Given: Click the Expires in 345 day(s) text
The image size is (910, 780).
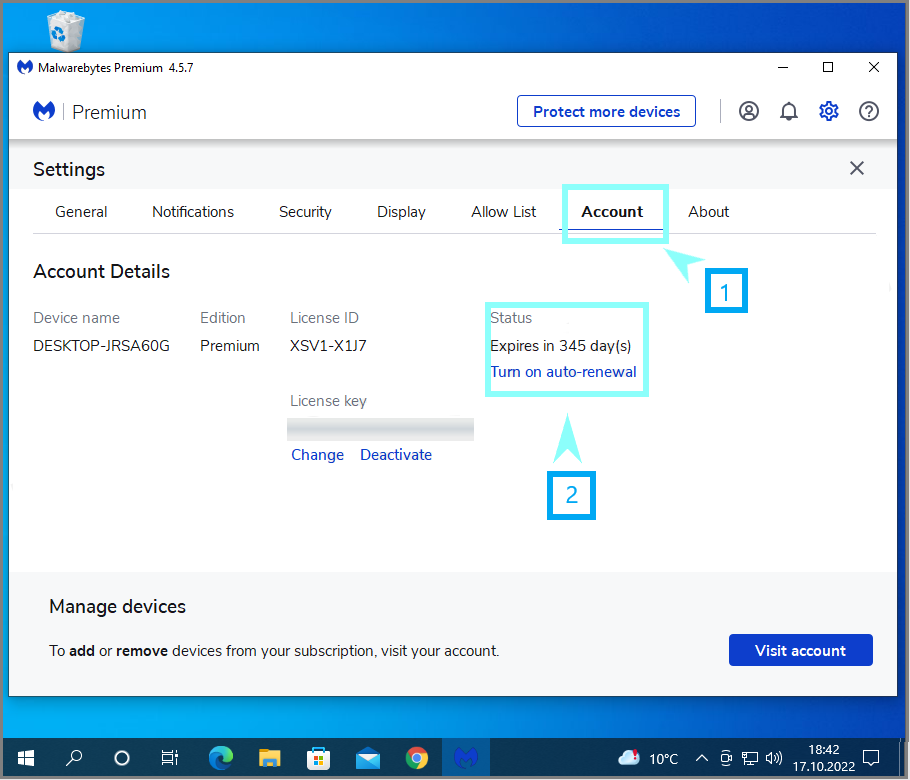Looking at the screenshot, I should point(561,346).
